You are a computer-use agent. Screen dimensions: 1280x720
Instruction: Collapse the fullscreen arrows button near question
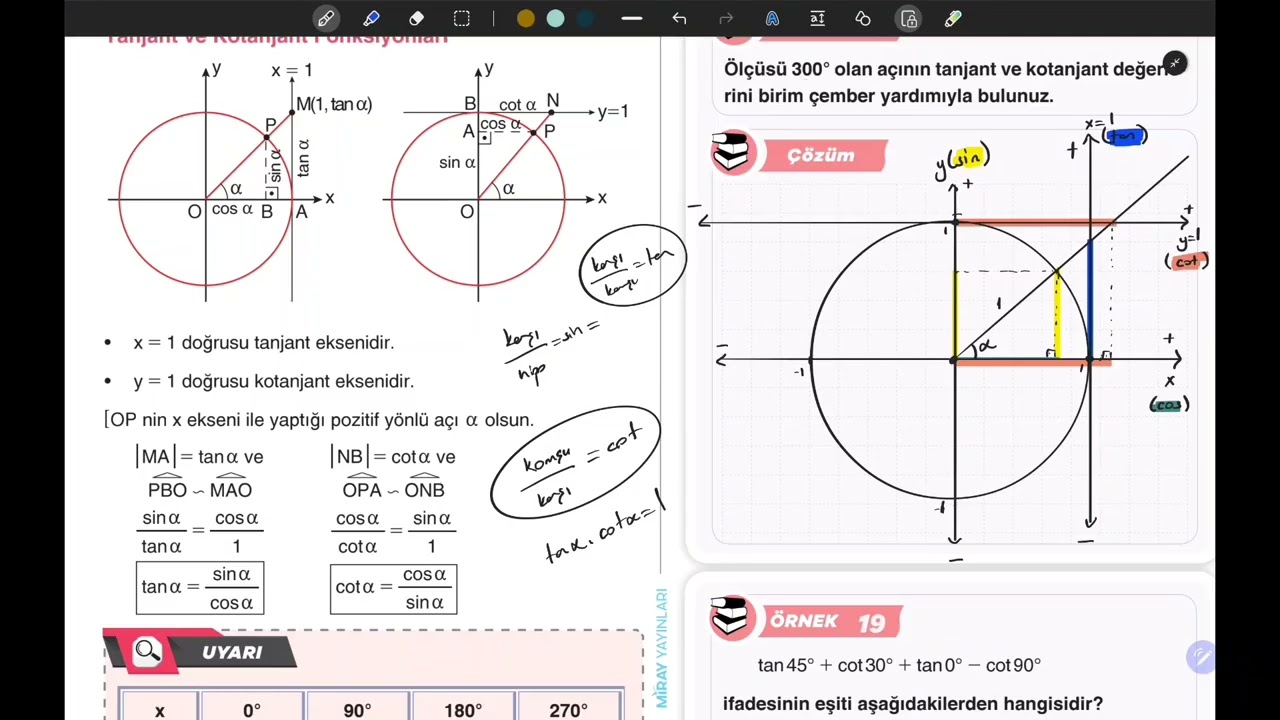(x=1175, y=63)
